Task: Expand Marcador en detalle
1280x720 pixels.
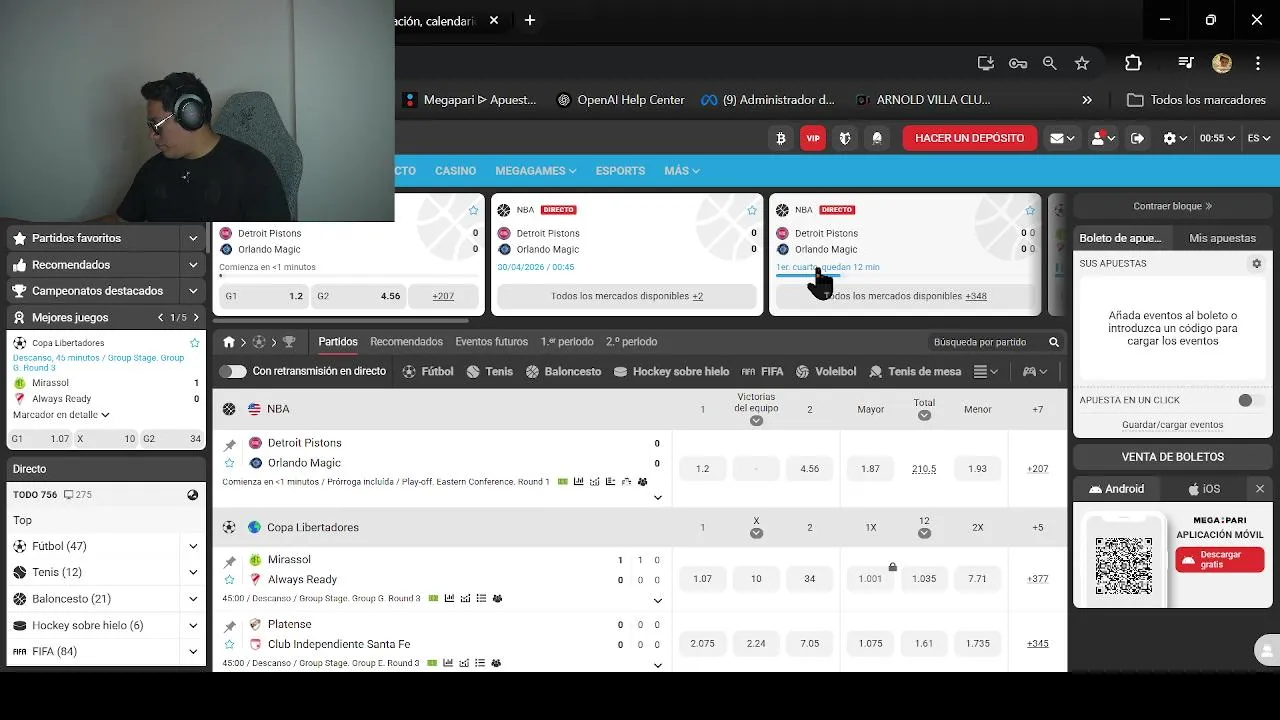Action: point(61,415)
